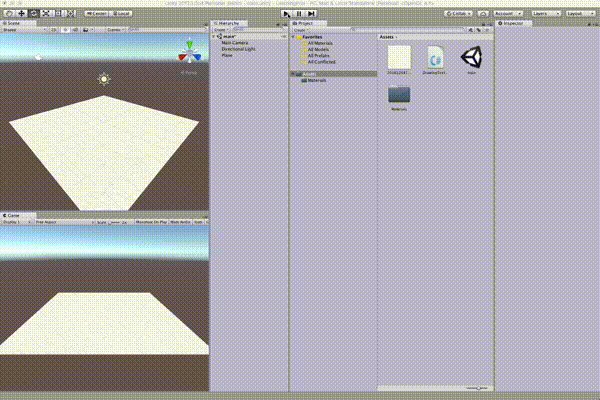
Task: Open the Collab dropdown
Action: point(458,13)
